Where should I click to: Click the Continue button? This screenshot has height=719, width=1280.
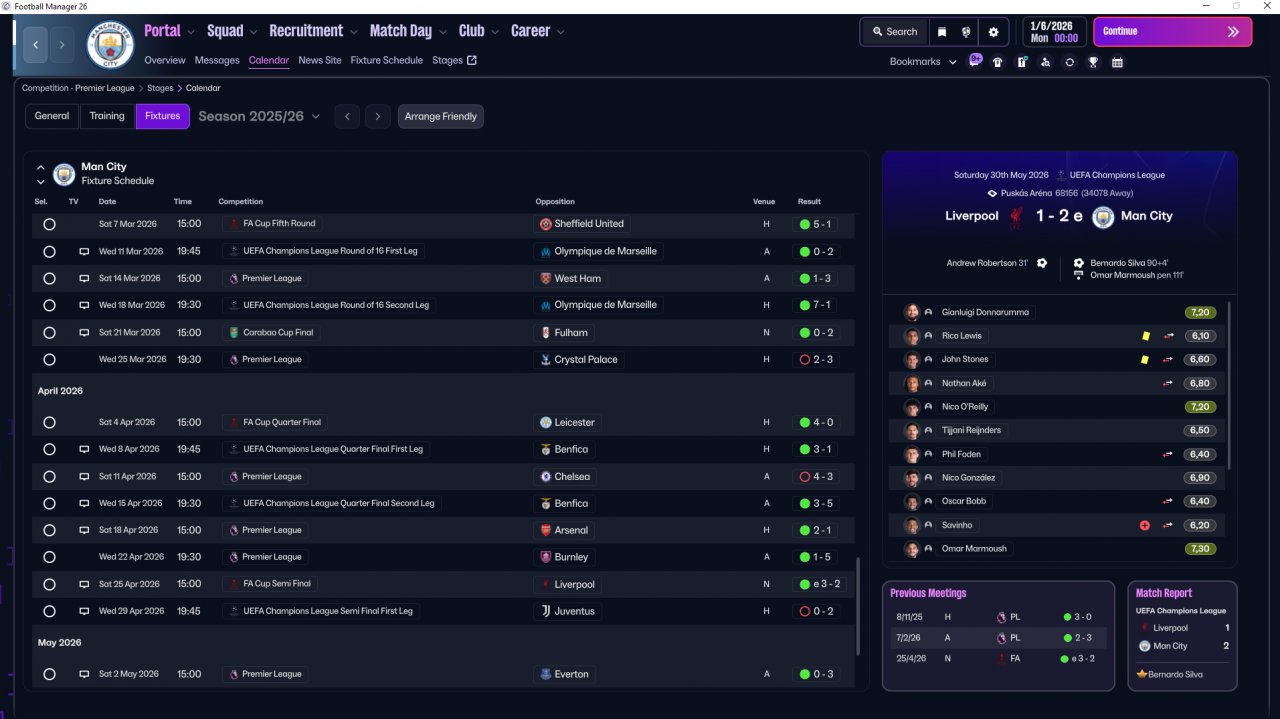point(1172,31)
